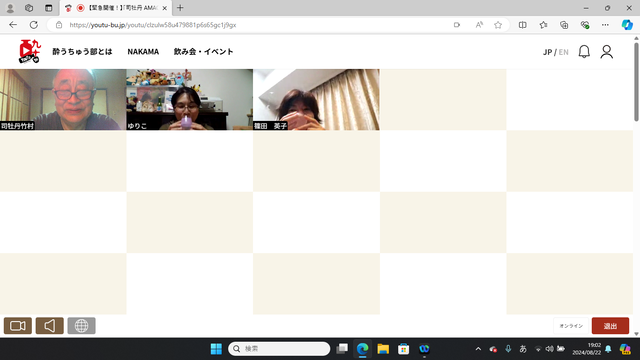Open browser profile icon
The image size is (640, 360).
pyautogui.click(x=10, y=8)
